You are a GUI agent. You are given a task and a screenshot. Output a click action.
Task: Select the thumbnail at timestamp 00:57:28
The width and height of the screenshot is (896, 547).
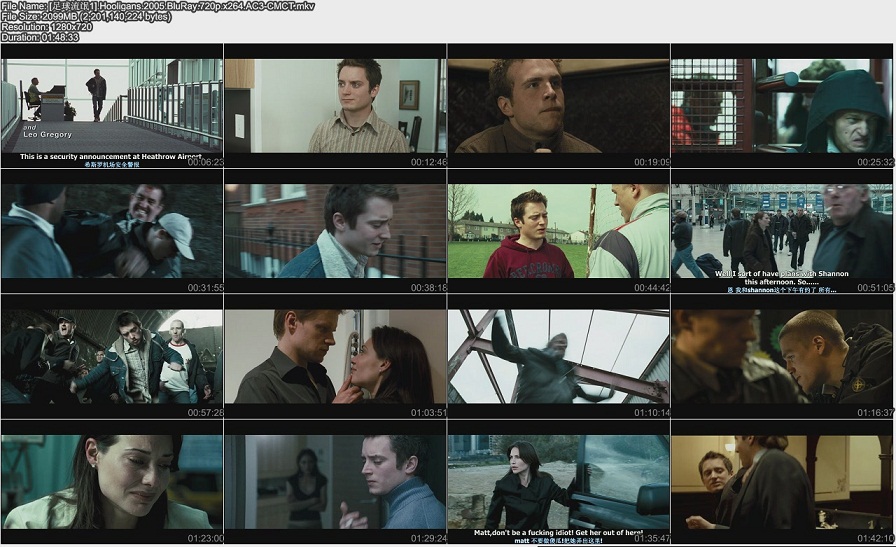pyautogui.click(x=112, y=356)
